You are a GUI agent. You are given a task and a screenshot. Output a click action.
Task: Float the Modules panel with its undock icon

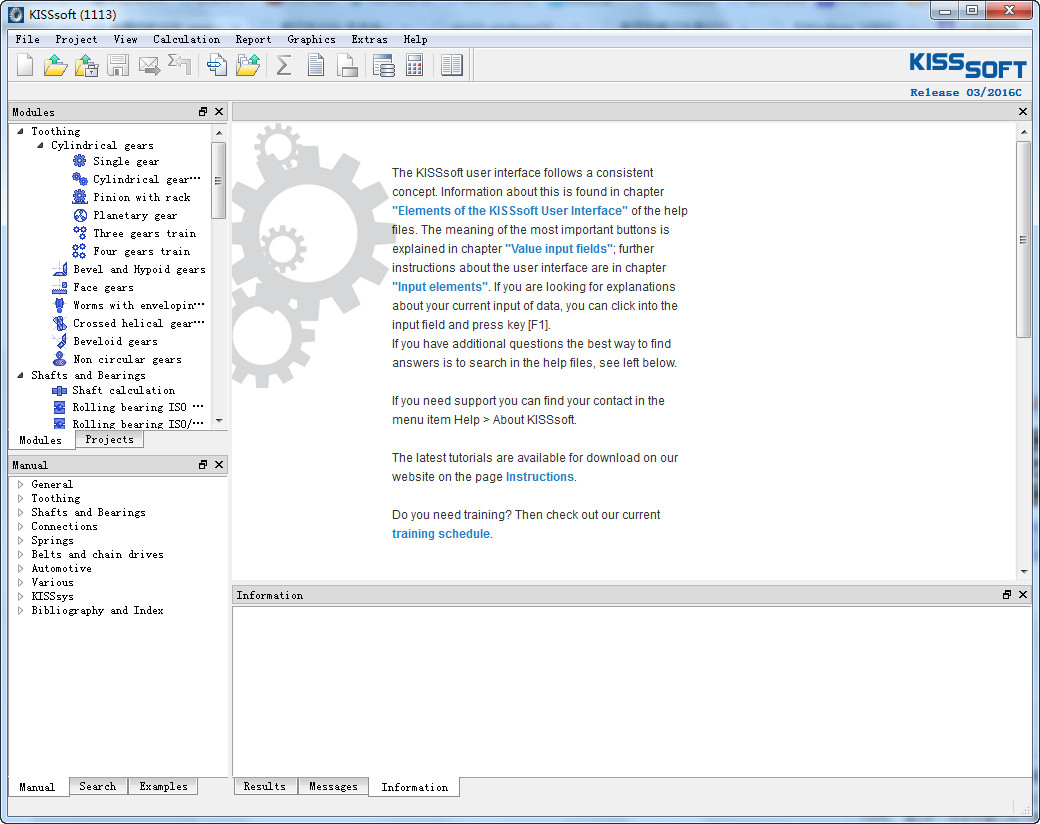tap(203, 111)
